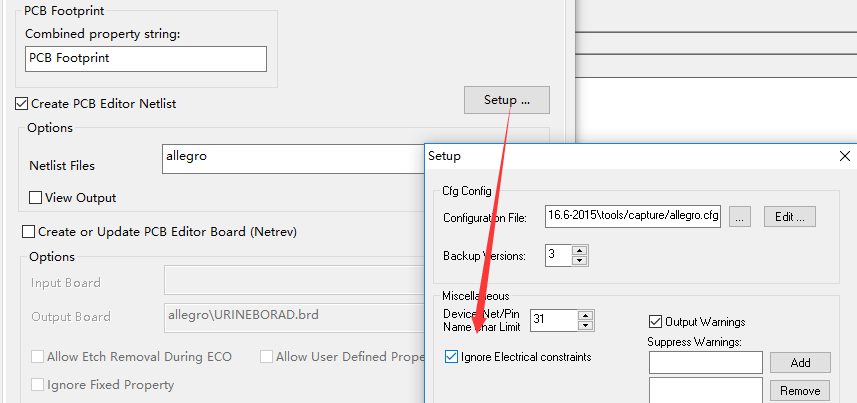Decrease the Backup Versions spinner value
857x403 pixels.
[x=579, y=261]
